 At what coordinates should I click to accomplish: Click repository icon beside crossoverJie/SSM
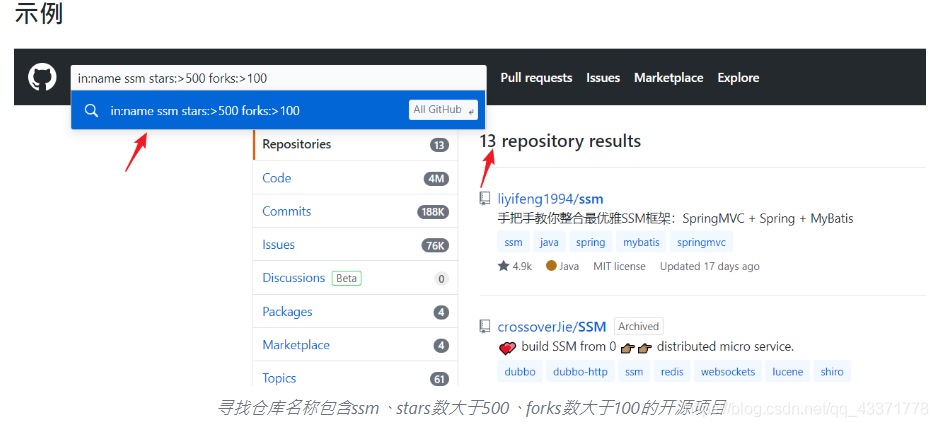point(485,327)
